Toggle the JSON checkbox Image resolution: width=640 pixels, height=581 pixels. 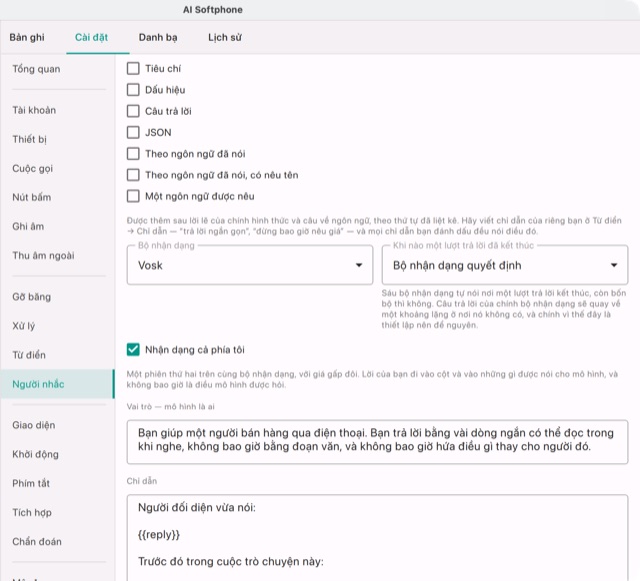pyautogui.click(x=133, y=132)
